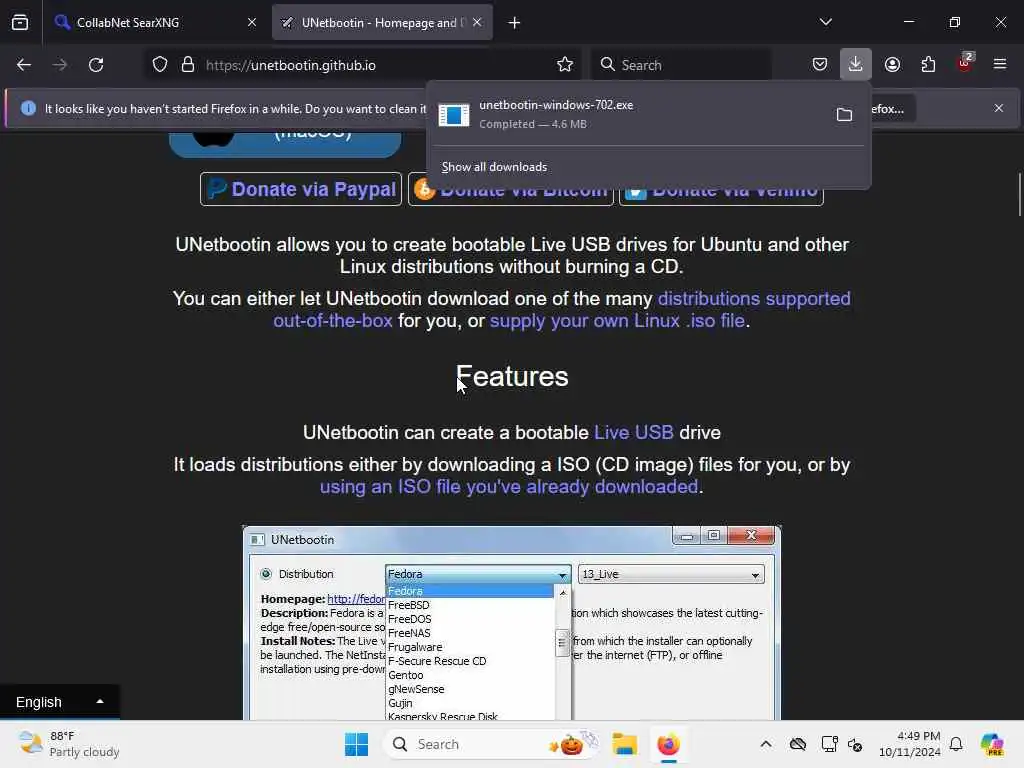Click the Gentoo entry in the screenshot list
Viewport: 1024px width, 768px height.
[406, 675]
